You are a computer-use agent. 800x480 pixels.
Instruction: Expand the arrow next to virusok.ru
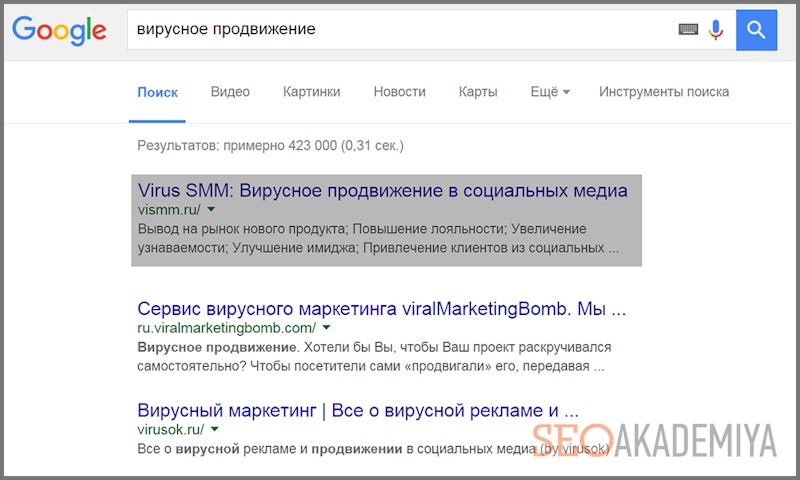[214, 430]
